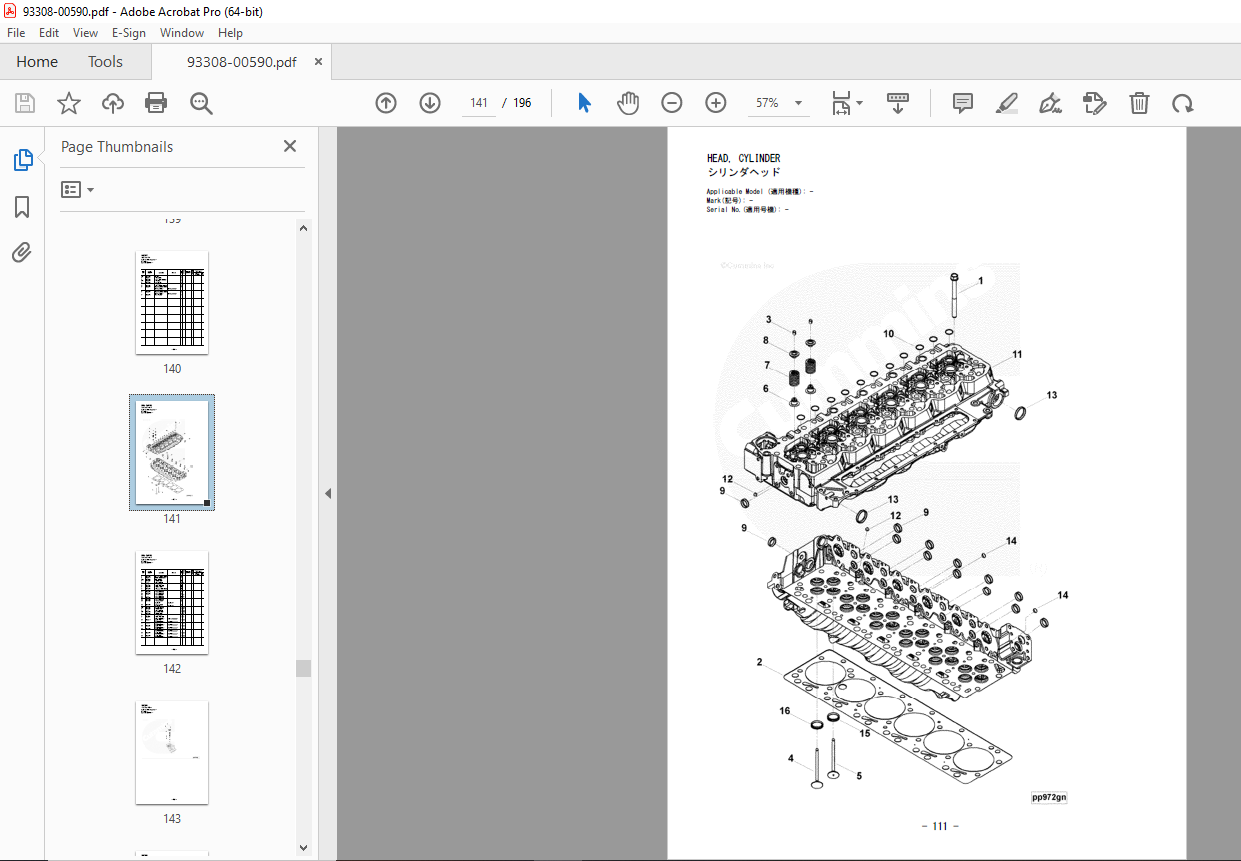Click thumbnail panel scroll up arrow
Image resolution: width=1241 pixels, height=861 pixels.
pos(304,227)
